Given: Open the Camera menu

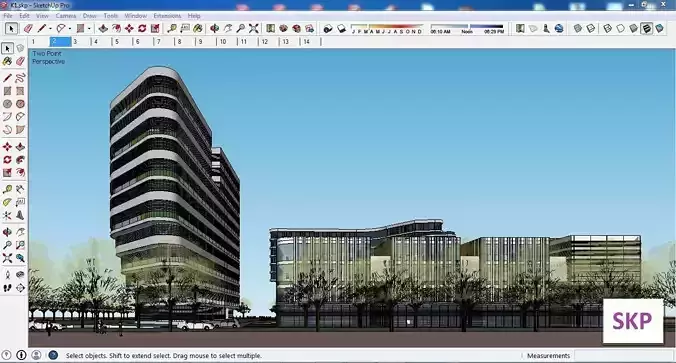Looking at the screenshot, I should 66,16.
